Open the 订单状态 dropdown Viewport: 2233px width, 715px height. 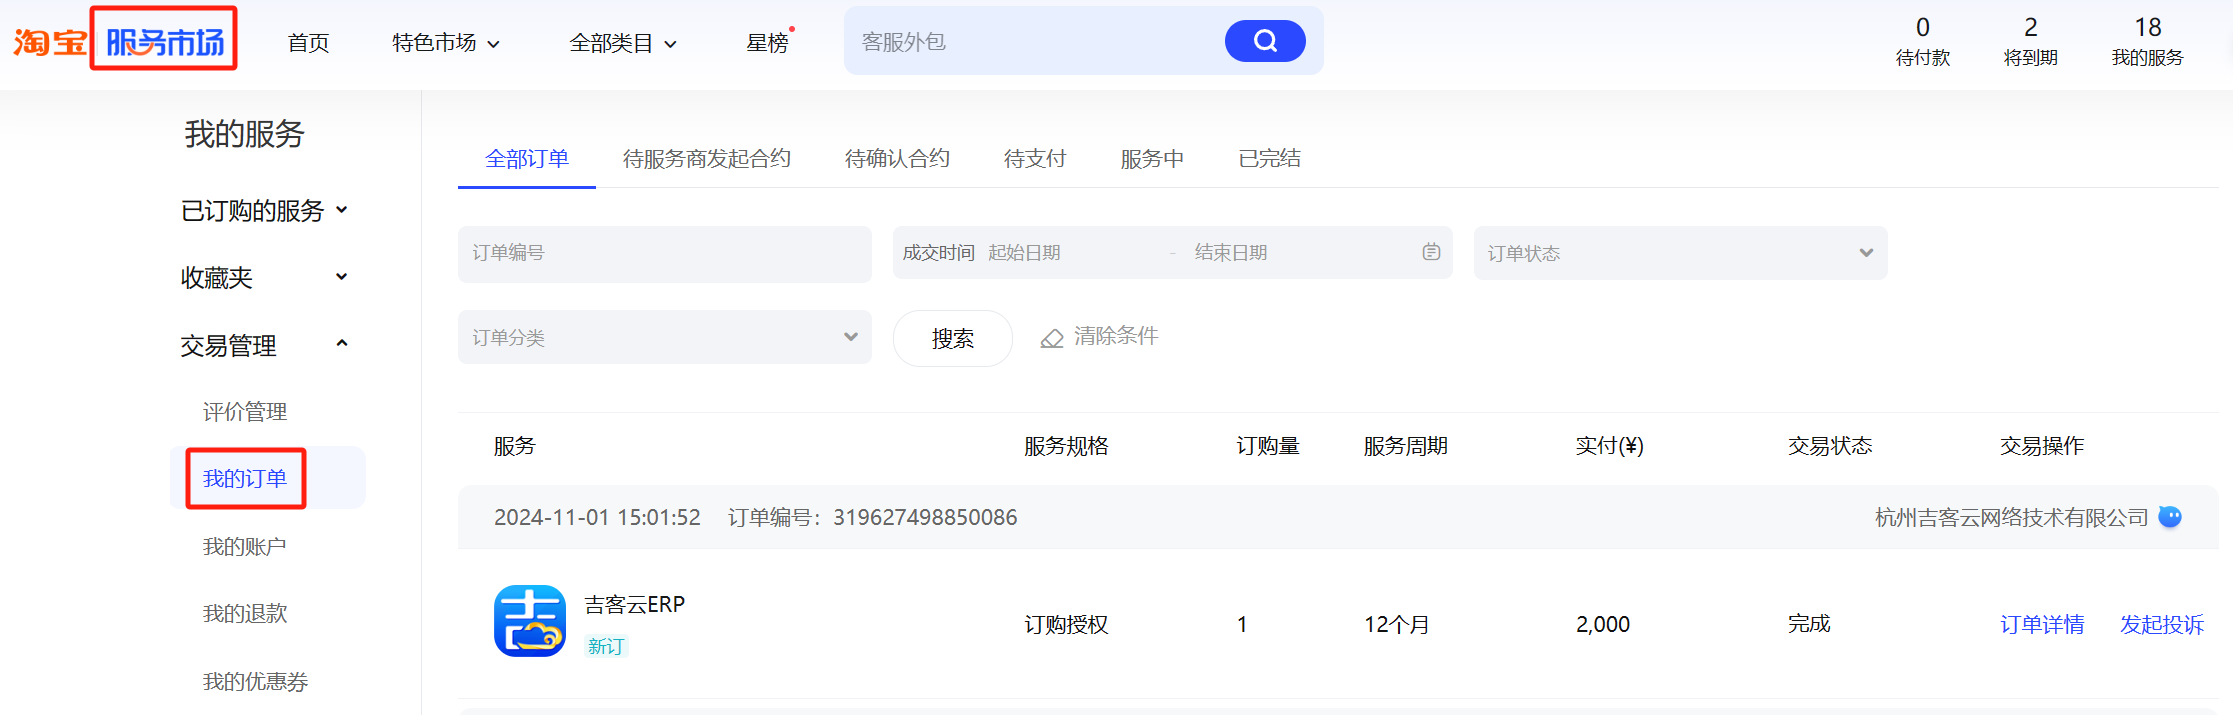(x=1681, y=253)
